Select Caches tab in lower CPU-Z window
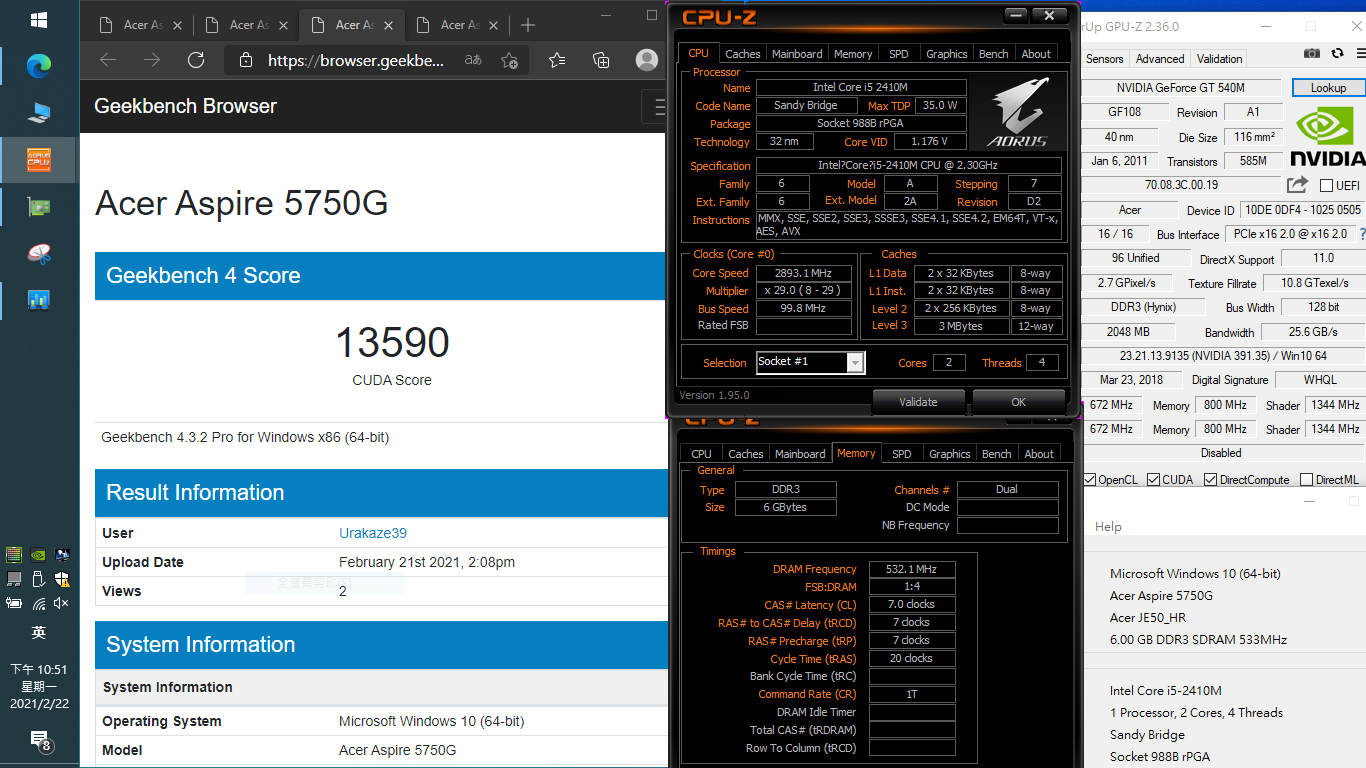The width and height of the screenshot is (1366, 768). pos(746,454)
